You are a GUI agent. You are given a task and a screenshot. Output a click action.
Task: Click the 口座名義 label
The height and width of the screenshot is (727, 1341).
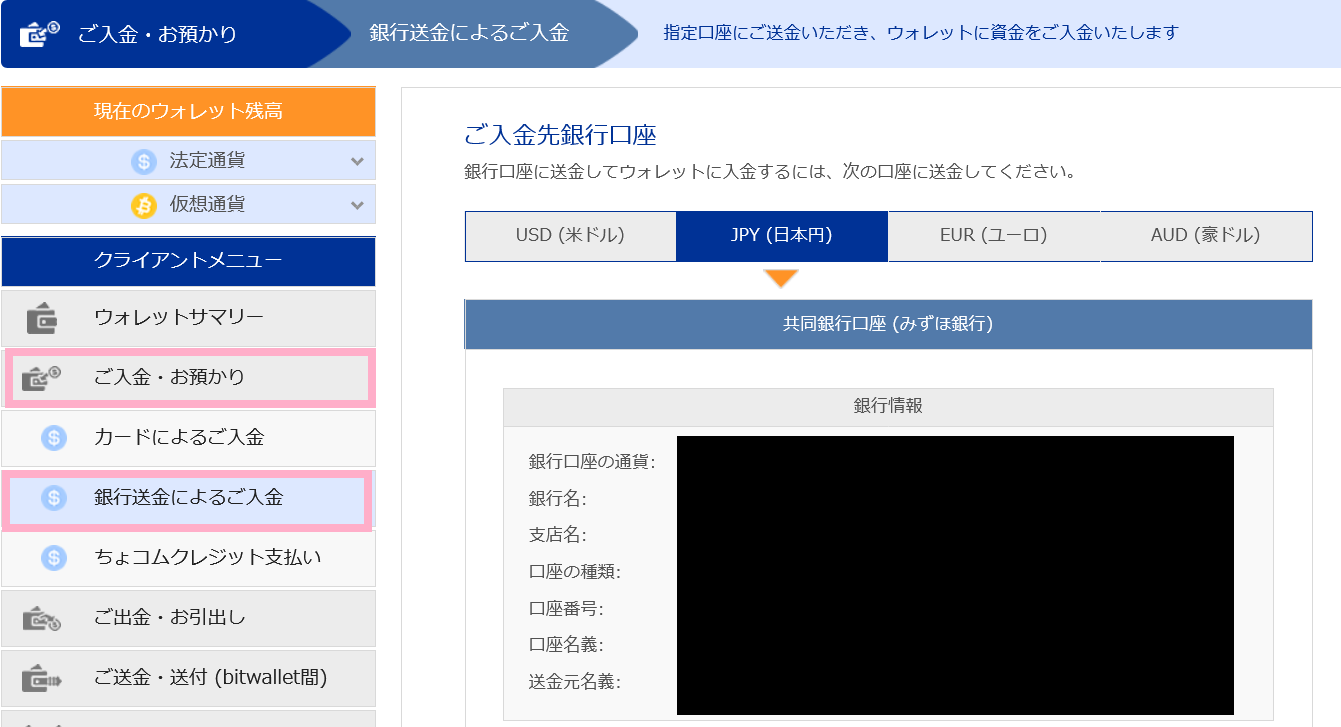coord(565,645)
